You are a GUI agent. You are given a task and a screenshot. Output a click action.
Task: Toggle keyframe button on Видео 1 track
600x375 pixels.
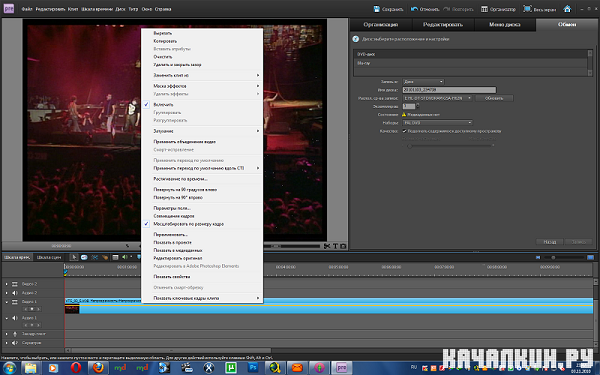(x=32, y=309)
